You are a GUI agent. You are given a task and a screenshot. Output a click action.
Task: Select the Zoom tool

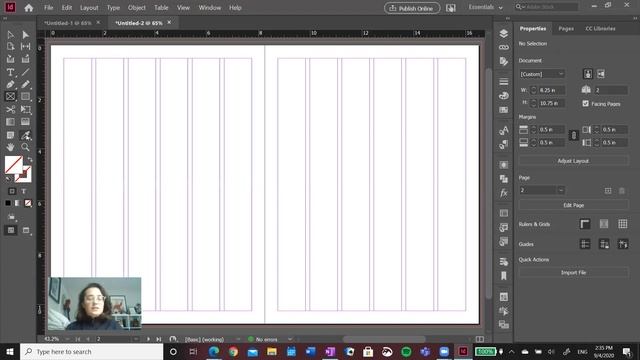pyautogui.click(x=25, y=147)
